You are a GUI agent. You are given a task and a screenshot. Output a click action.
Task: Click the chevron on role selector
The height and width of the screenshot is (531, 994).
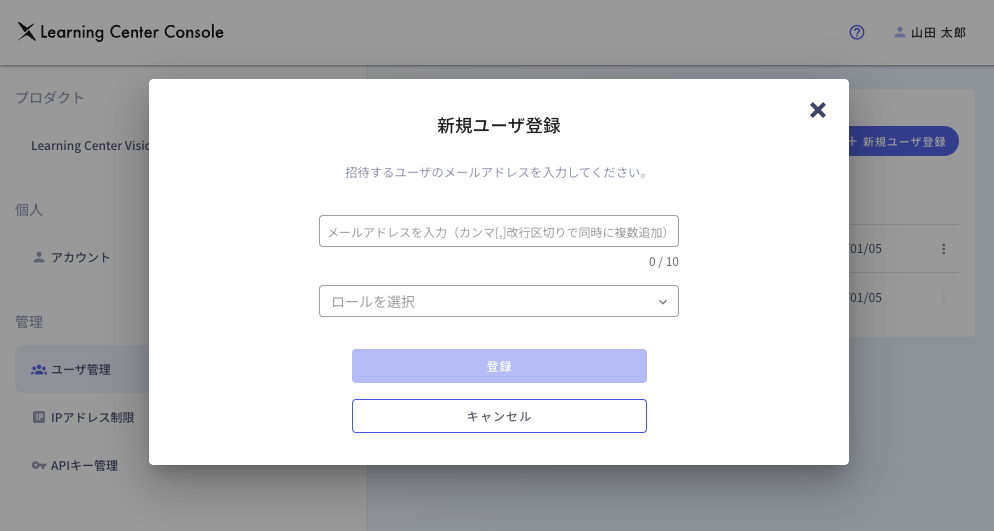662,302
